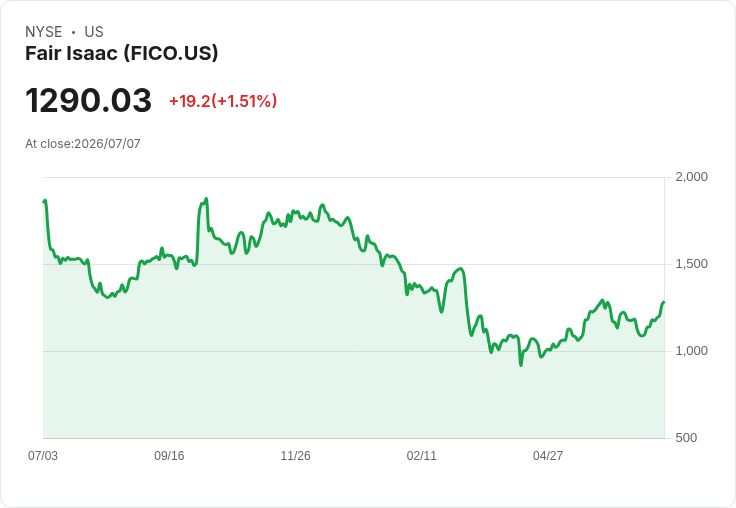The height and width of the screenshot is (508, 736).
Task: Click the NYSE exchange label
Action: click(x=44, y=32)
